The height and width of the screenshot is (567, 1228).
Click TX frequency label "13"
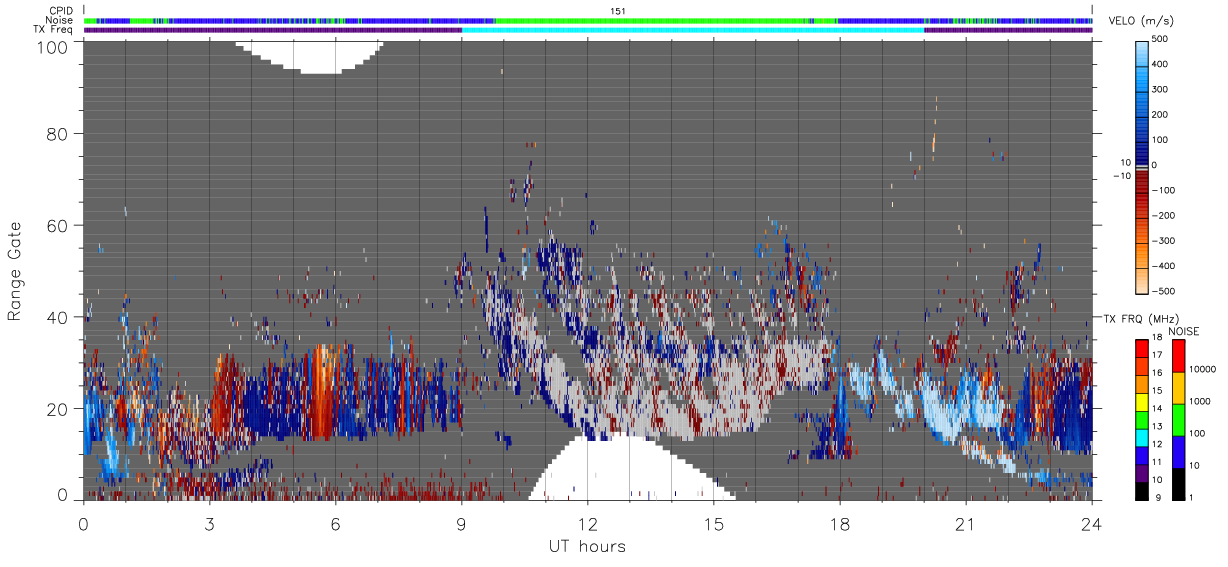[x=1158, y=427]
